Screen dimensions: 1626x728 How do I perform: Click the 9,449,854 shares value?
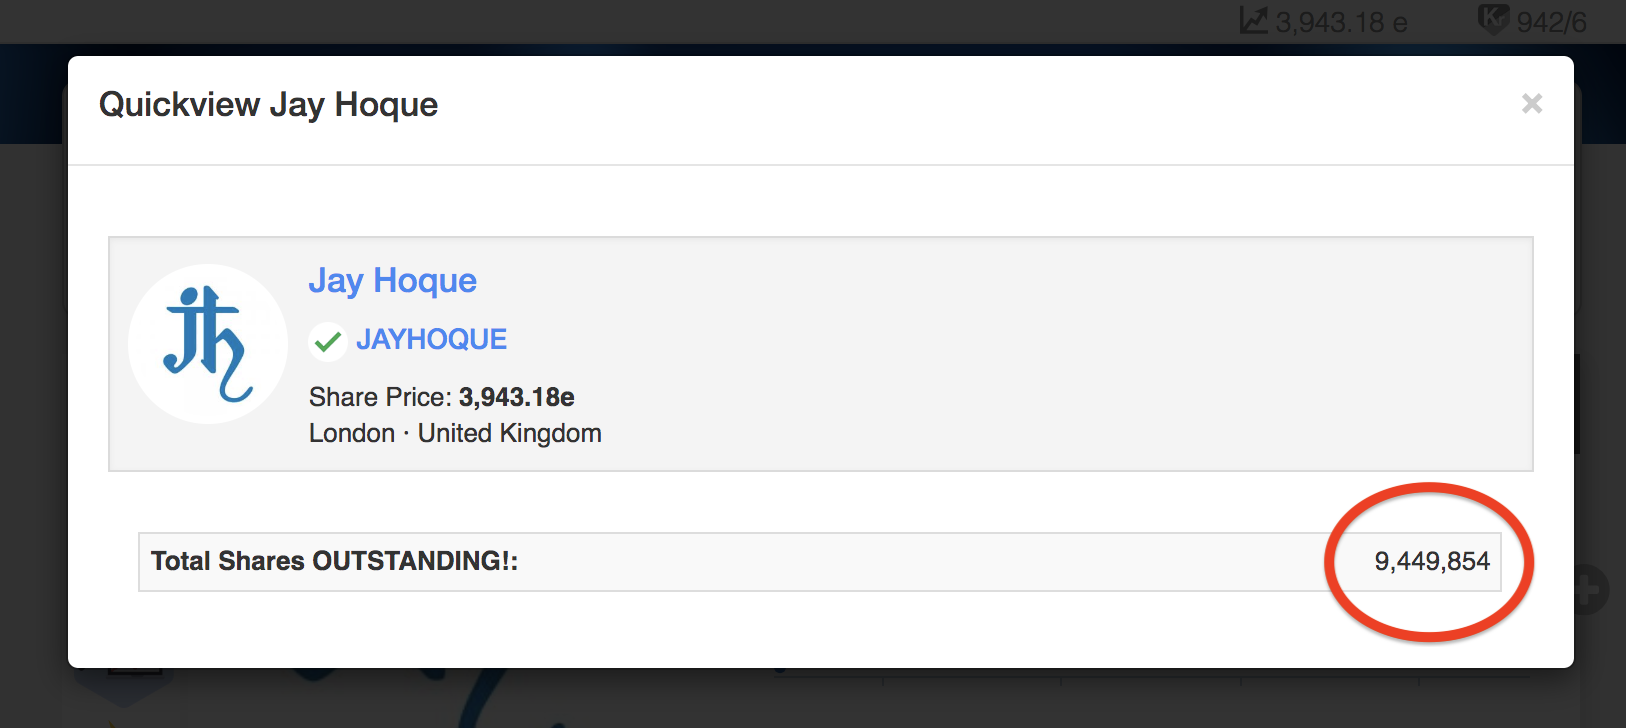1431,561
